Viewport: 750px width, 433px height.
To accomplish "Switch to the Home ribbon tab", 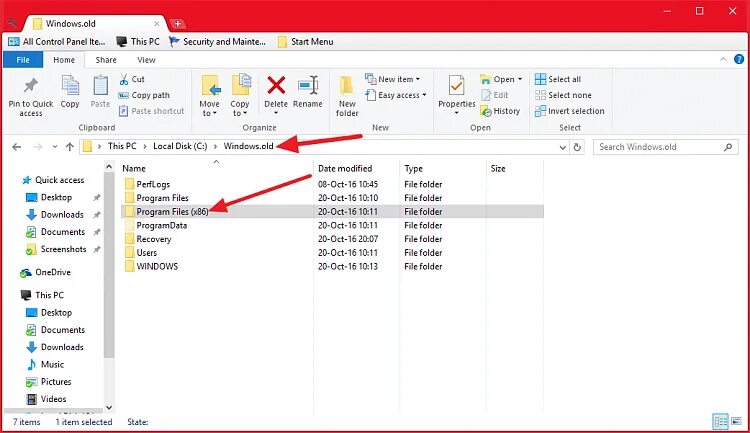I will tap(64, 60).
